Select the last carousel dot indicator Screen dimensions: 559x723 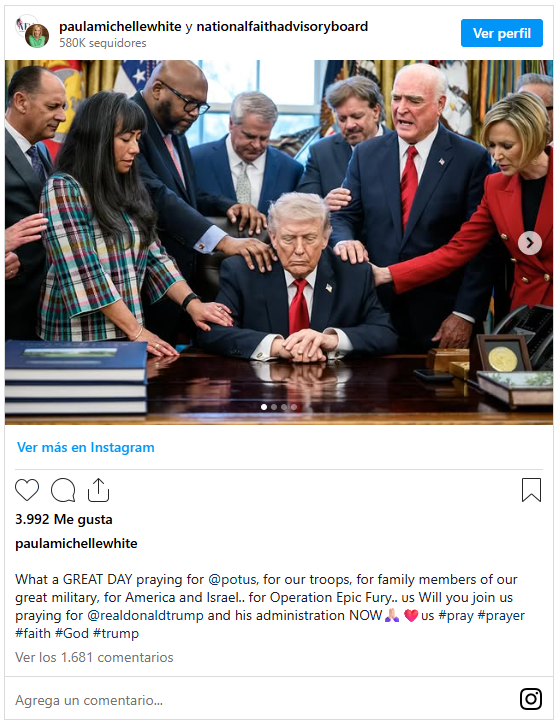click(294, 407)
